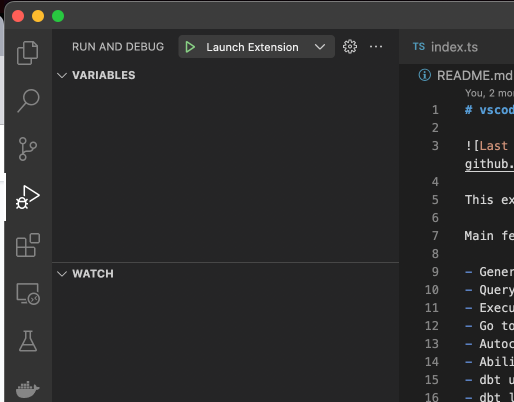Click the RUN AND DEBUG title
514x402 pixels.
[x=118, y=47]
